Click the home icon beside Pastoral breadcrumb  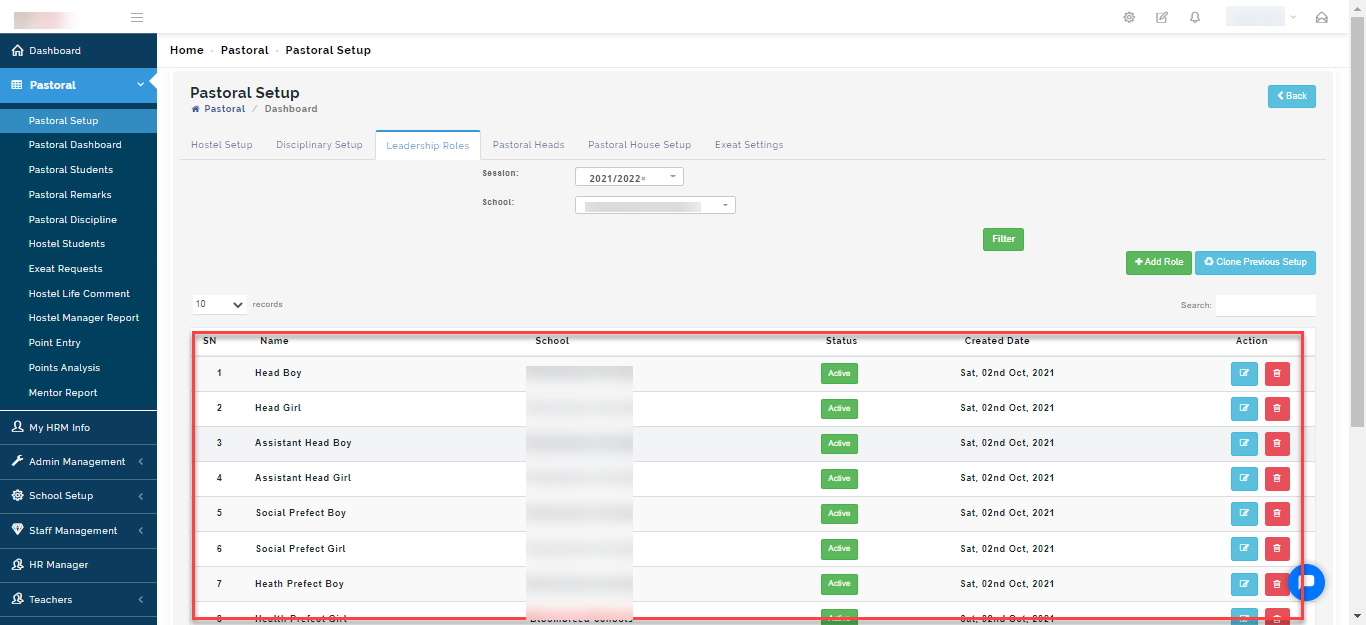click(x=195, y=109)
